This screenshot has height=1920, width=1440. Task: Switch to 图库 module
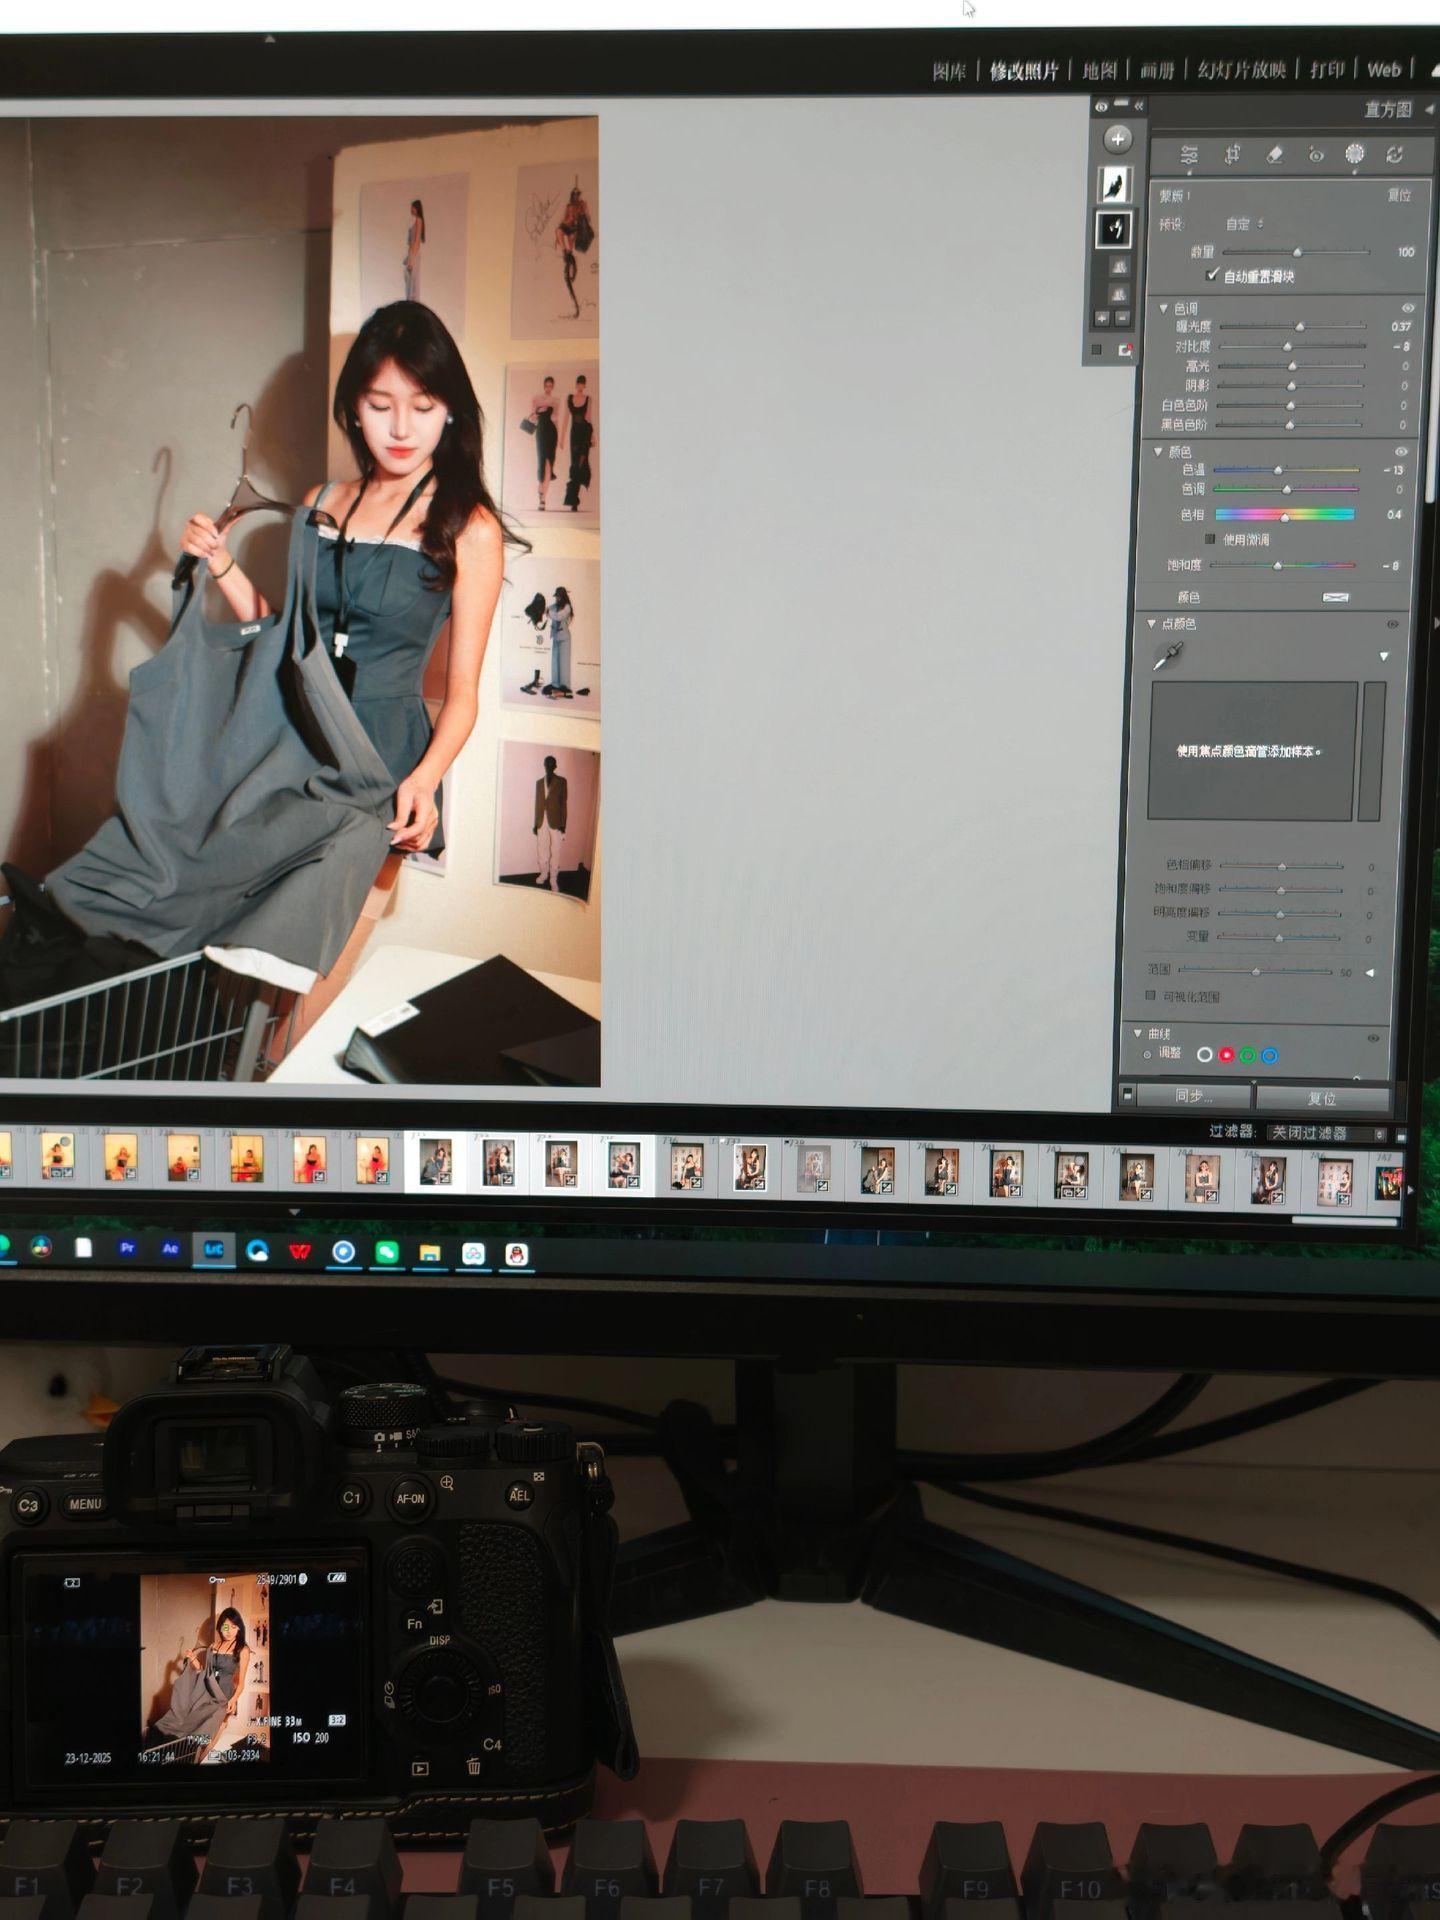[x=949, y=71]
